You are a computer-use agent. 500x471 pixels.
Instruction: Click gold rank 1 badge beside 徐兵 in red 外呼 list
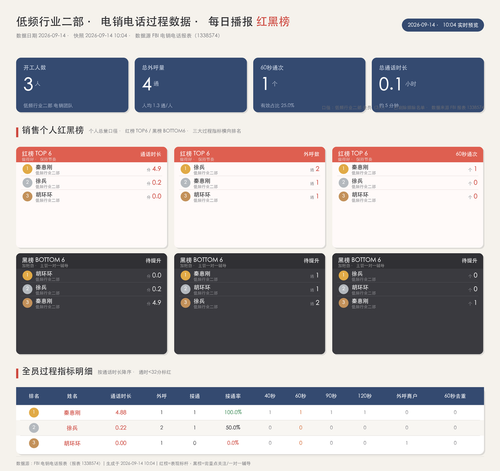coord(185,169)
